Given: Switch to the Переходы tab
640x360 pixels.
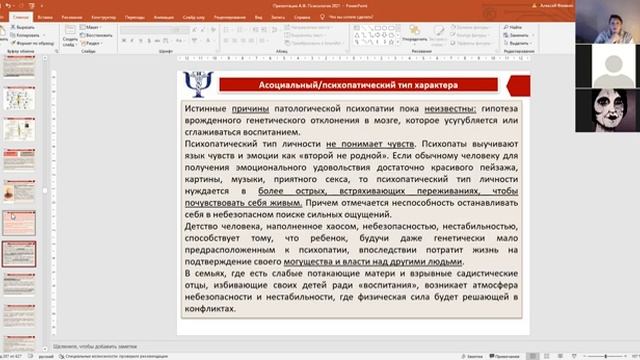Looking at the screenshot, I should (x=135, y=17).
